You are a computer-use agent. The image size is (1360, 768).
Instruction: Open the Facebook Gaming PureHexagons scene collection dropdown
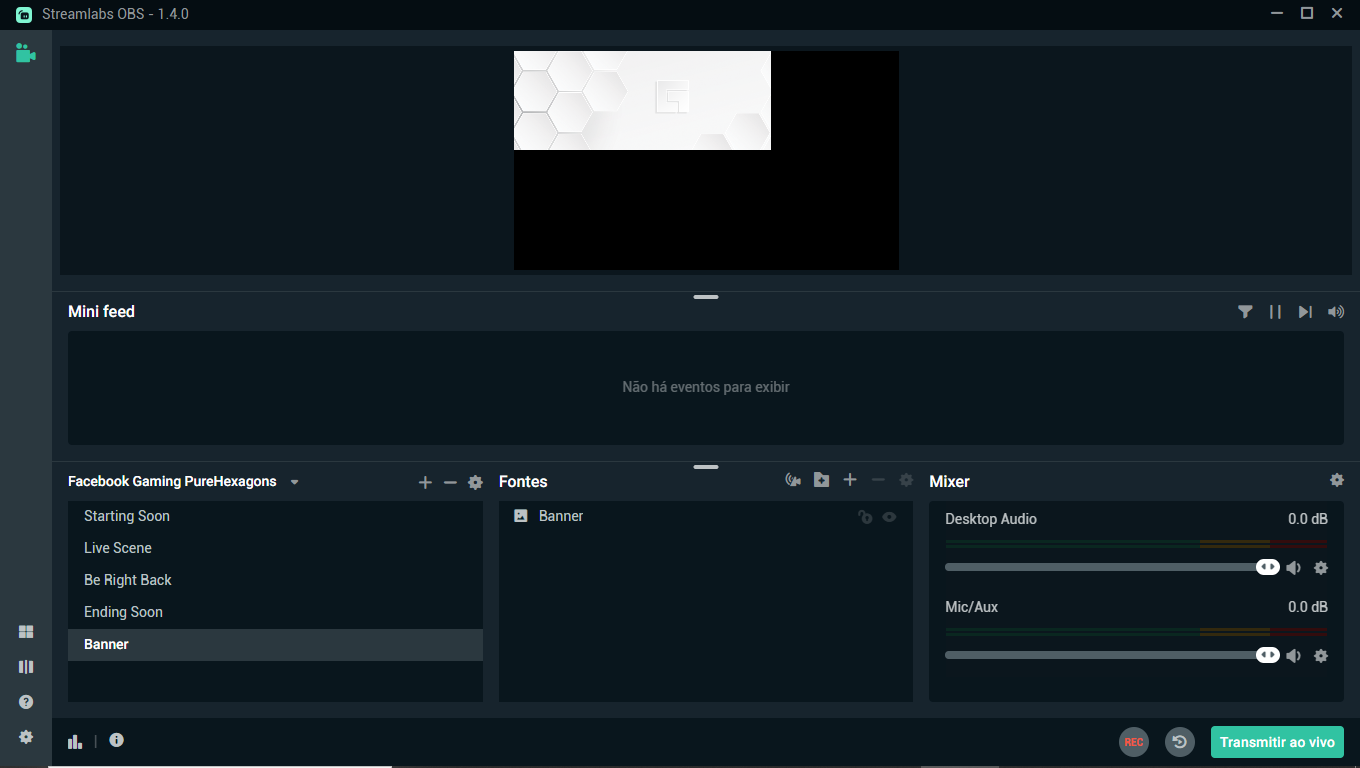tap(294, 481)
